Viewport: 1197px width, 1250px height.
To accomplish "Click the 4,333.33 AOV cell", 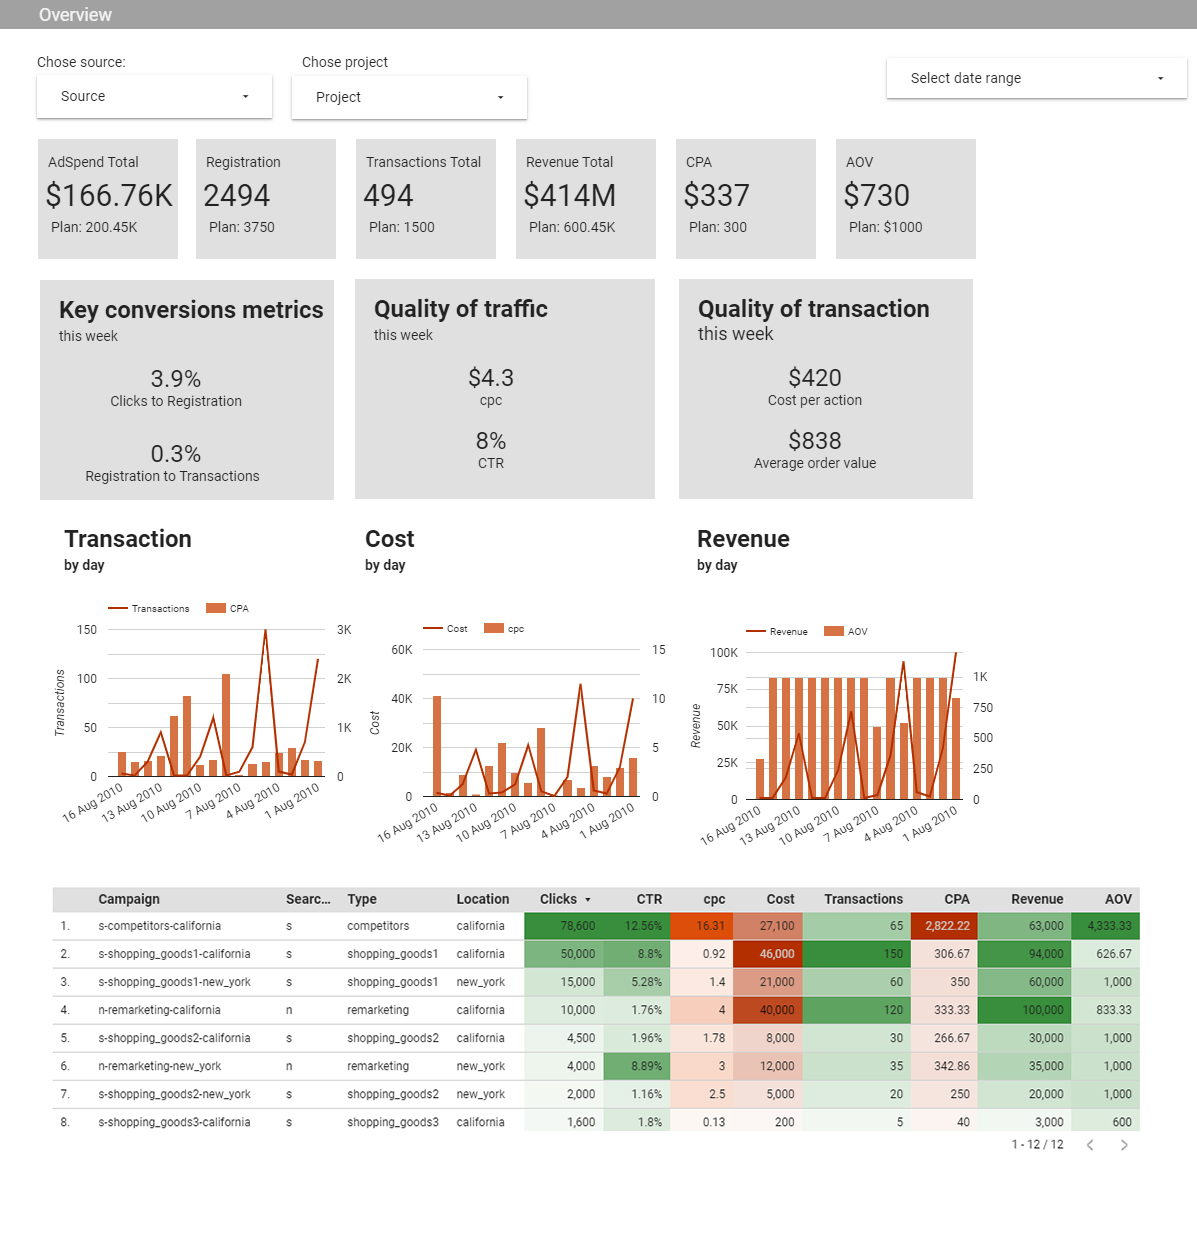I will pyautogui.click(x=1106, y=926).
